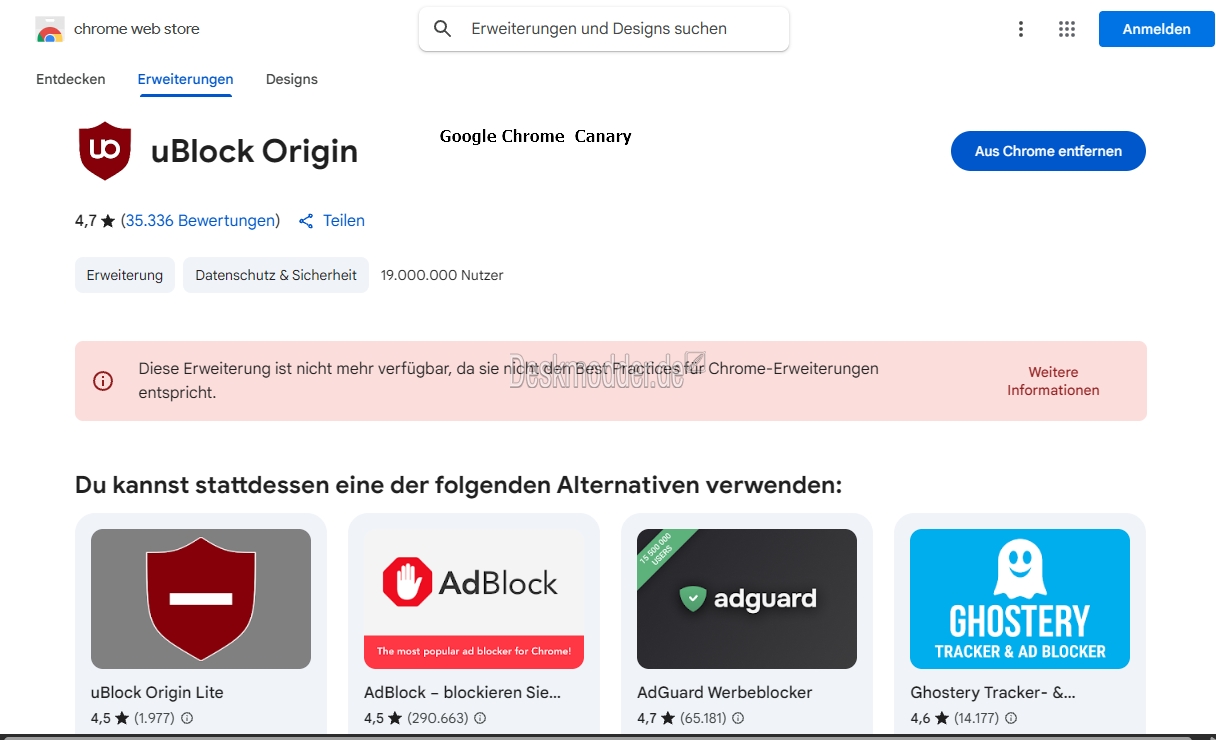Open the 35.336 Bewertungen link
This screenshot has height=740, width=1216.
pyautogui.click(x=200, y=221)
